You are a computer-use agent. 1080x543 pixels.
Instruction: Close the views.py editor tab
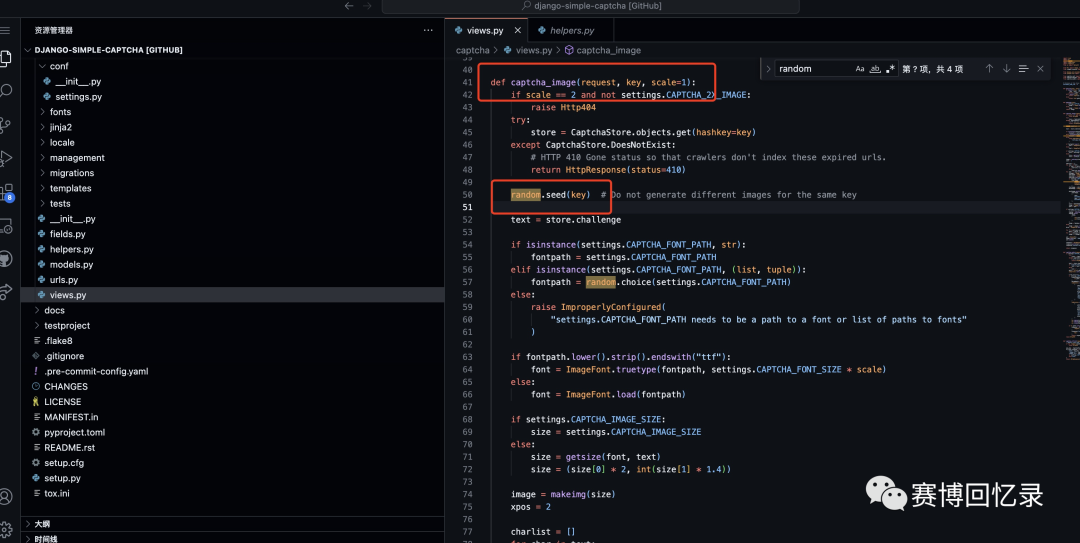pos(517,30)
